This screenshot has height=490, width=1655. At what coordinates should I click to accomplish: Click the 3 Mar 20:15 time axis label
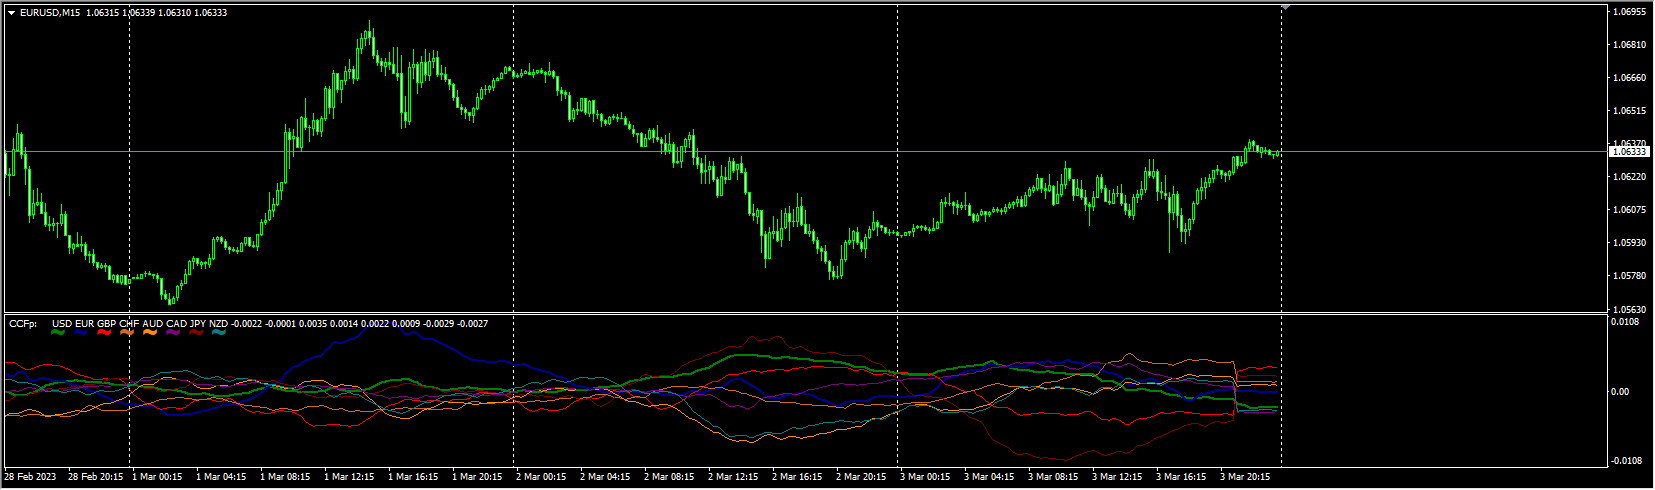pyautogui.click(x=1245, y=477)
